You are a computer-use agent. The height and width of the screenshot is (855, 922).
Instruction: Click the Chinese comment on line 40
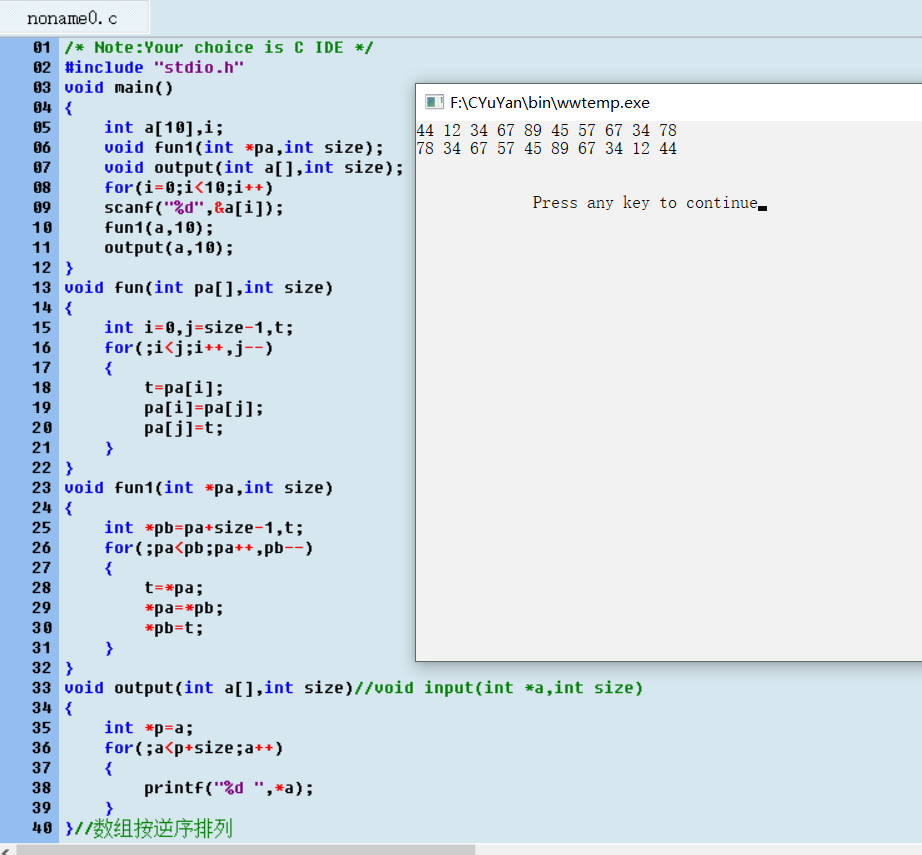coord(154,829)
